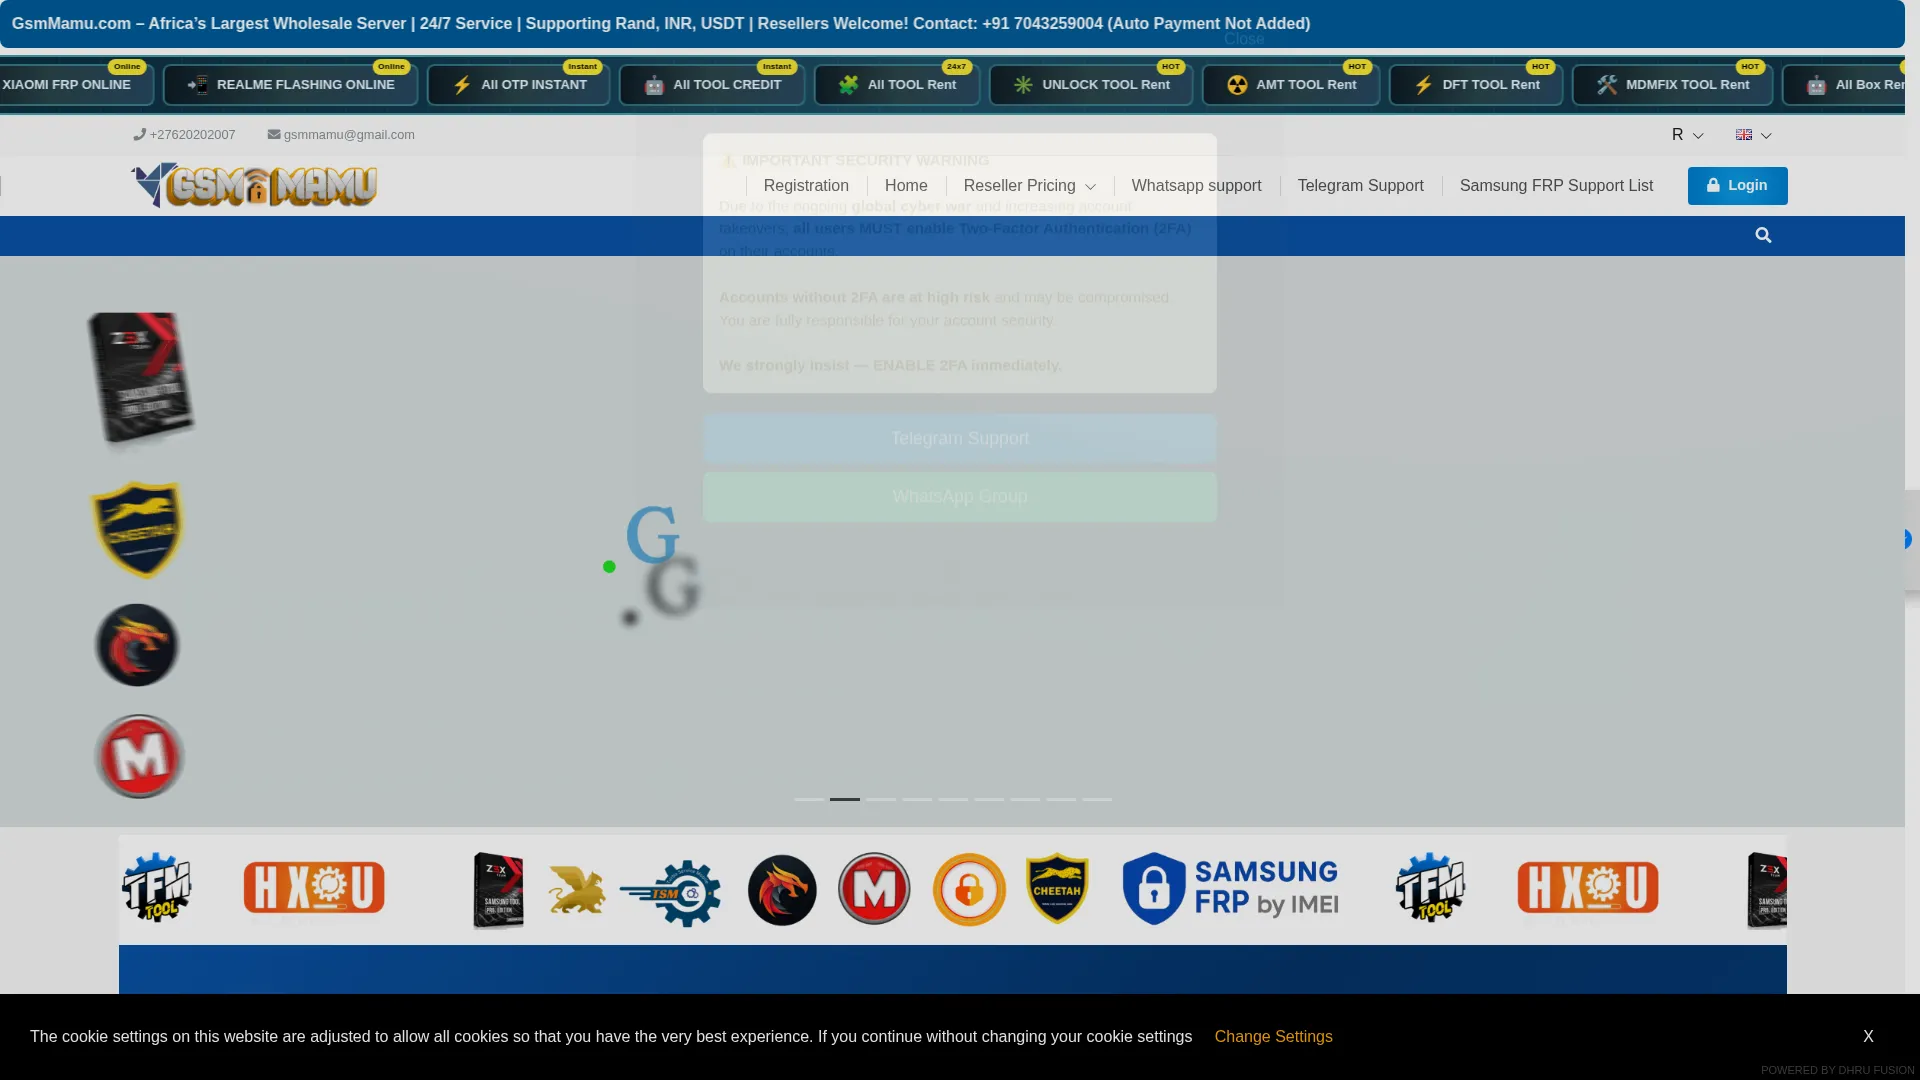Click REALME FLASHING ONLINE ticker button
Viewport: 1920px width, 1080px height.
[291, 85]
